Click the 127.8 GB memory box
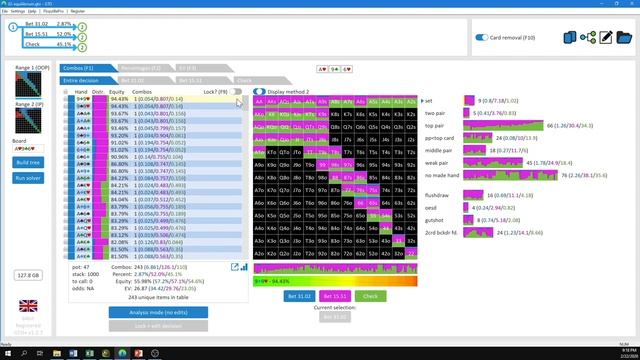The height and width of the screenshot is (360, 640). [x=28, y=276]
